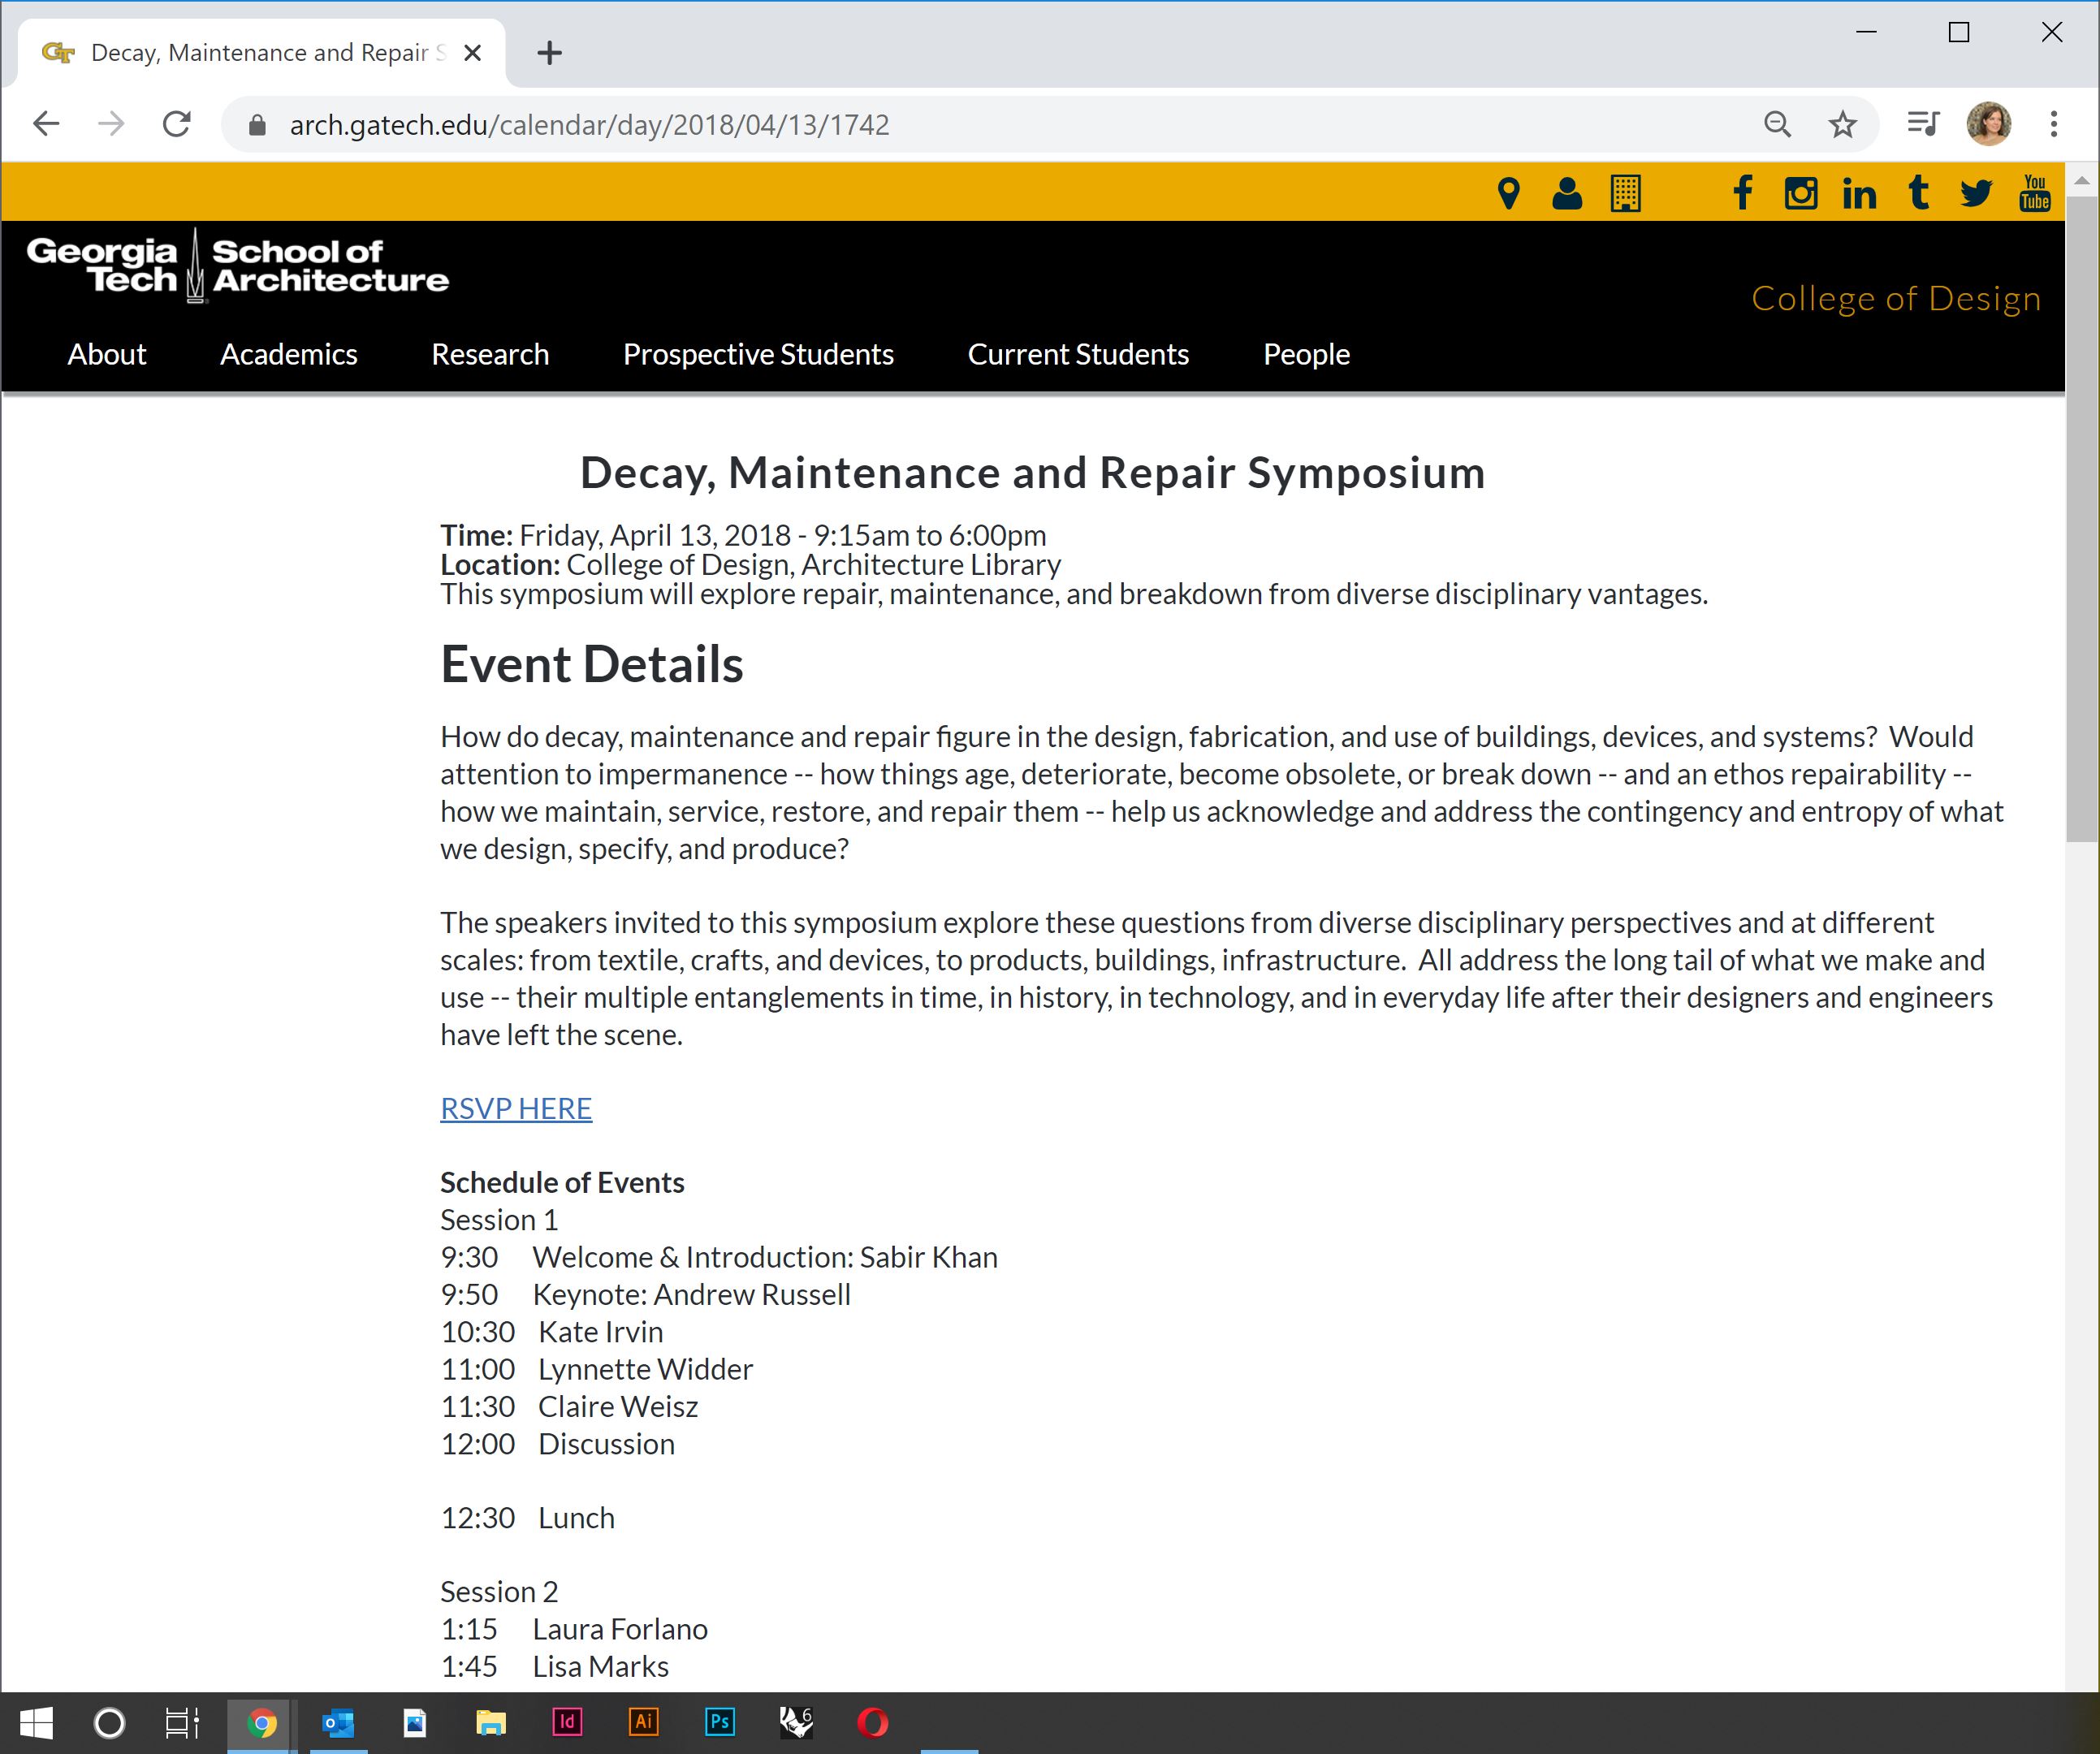
Task: Launch Photoshop from the taskbar
Action: click(719, 1722)
